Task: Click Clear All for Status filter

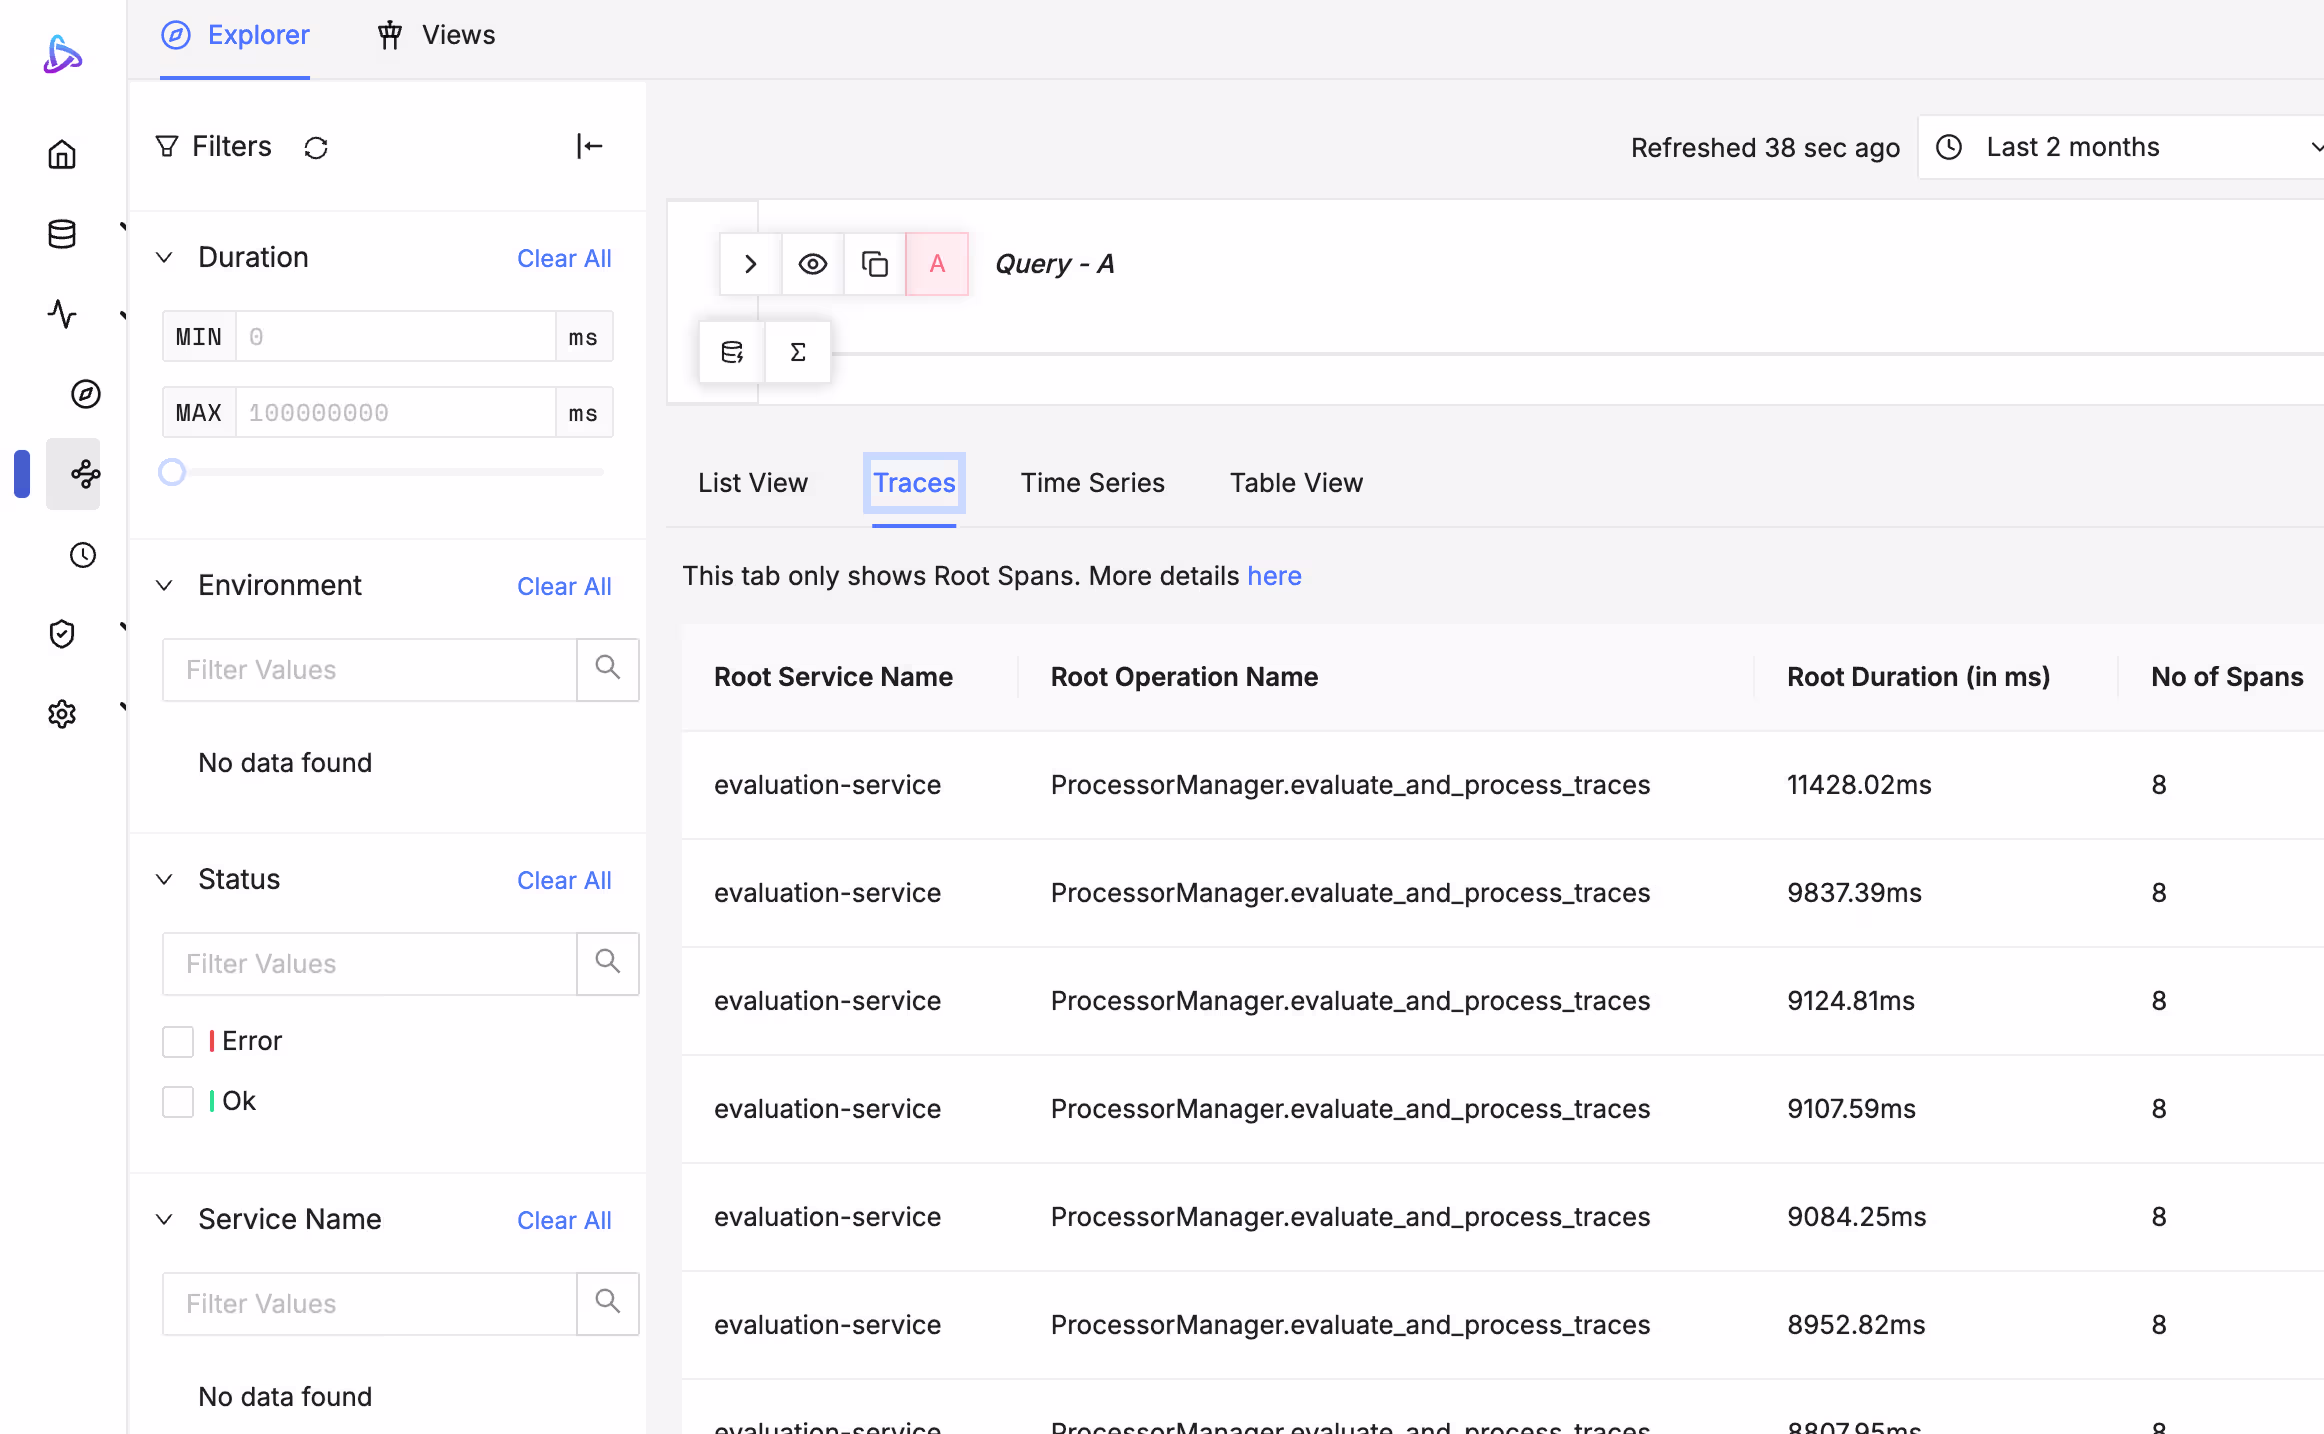Action: pos(564,880)
